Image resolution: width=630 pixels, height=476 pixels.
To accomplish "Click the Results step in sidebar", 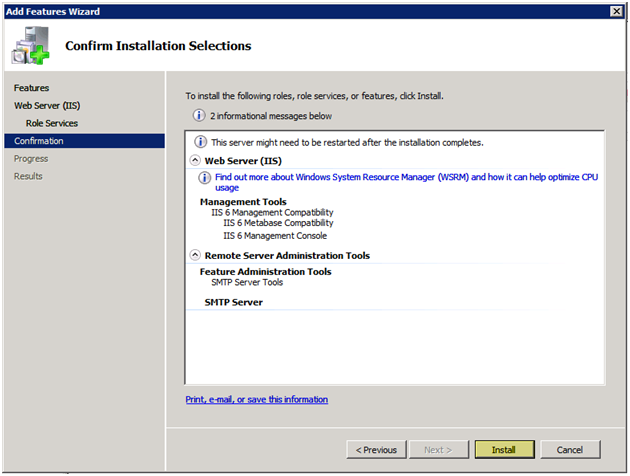I will pyautogui.click(x=28, y=176).
